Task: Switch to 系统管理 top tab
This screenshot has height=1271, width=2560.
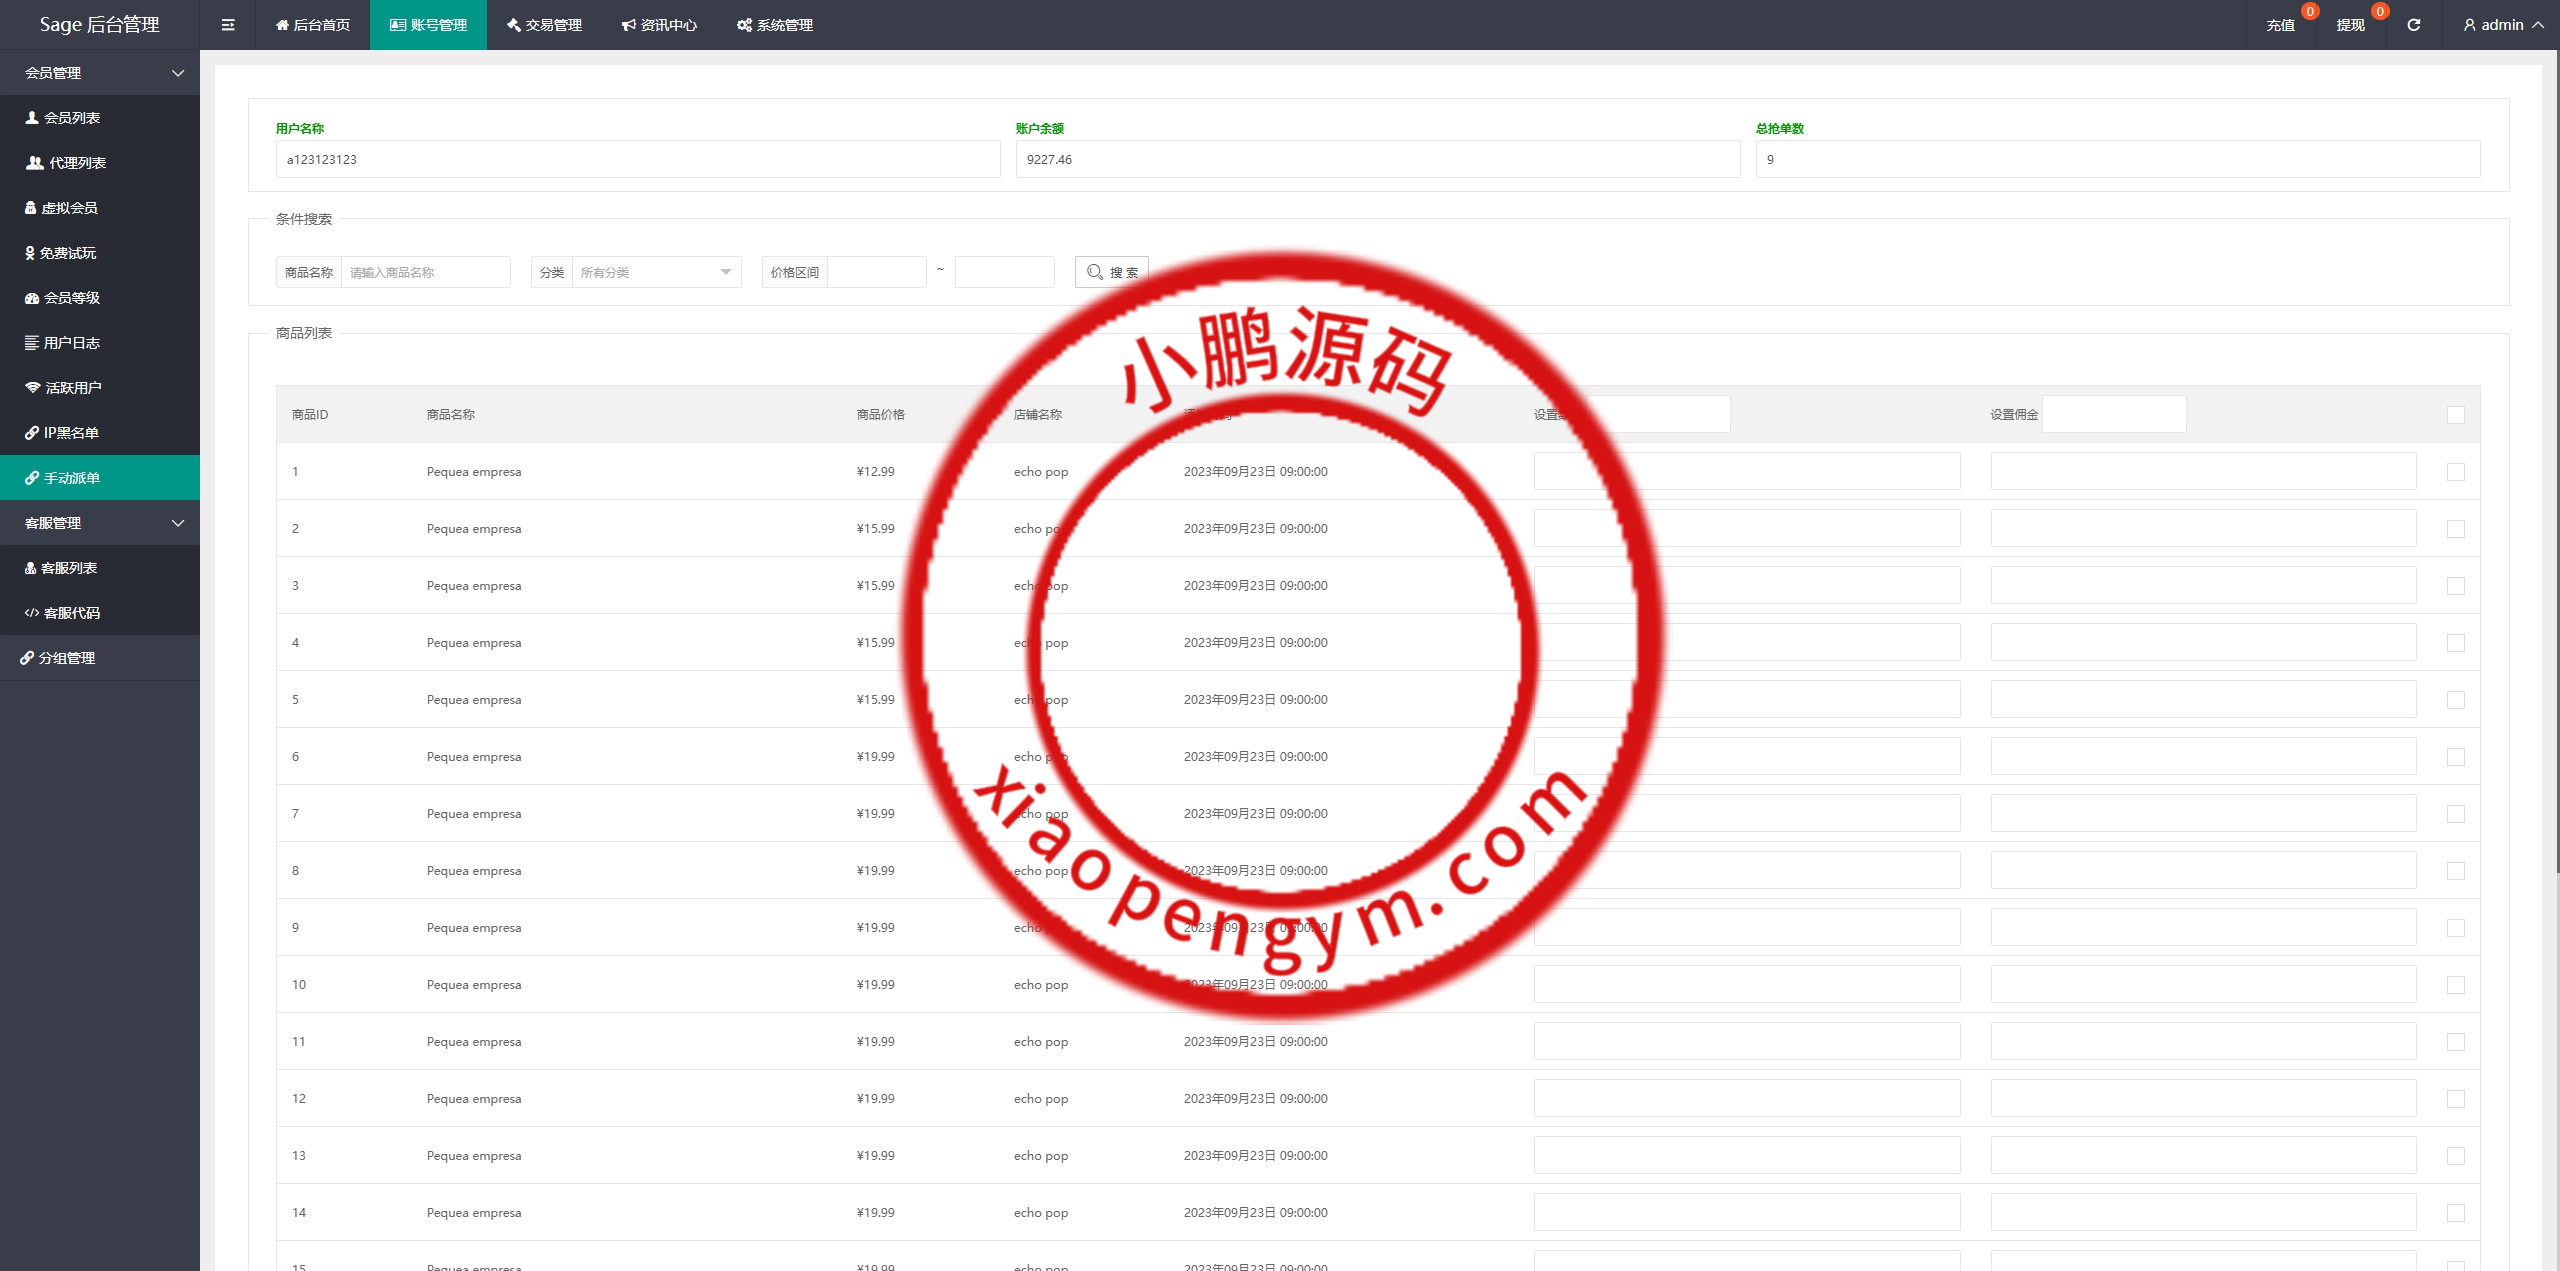Action: (775, 25)
